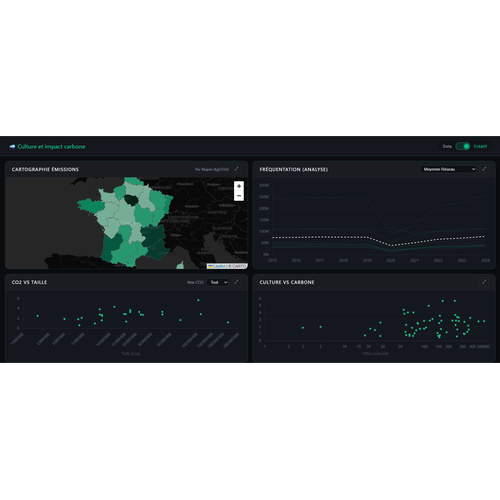Expand the Culture vs Carbone panel fullscreen

coord(484,282)
